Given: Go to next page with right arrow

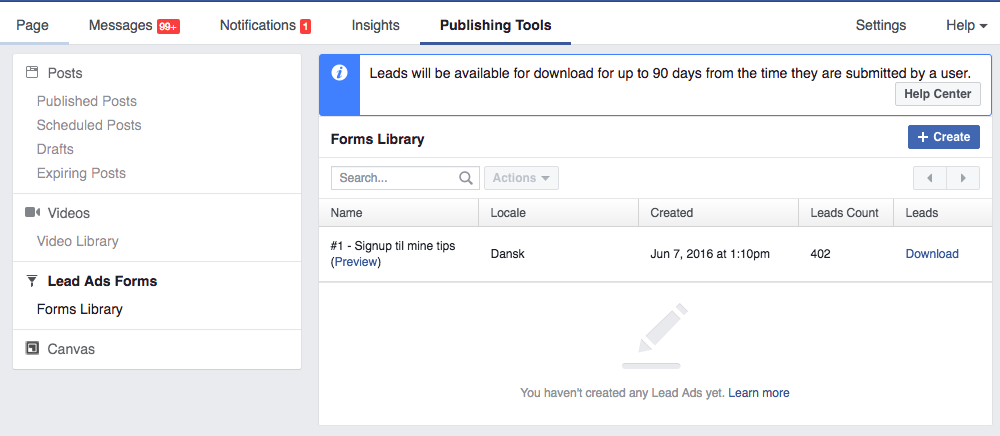Looking at the screenshot, I should pos(963,178).
